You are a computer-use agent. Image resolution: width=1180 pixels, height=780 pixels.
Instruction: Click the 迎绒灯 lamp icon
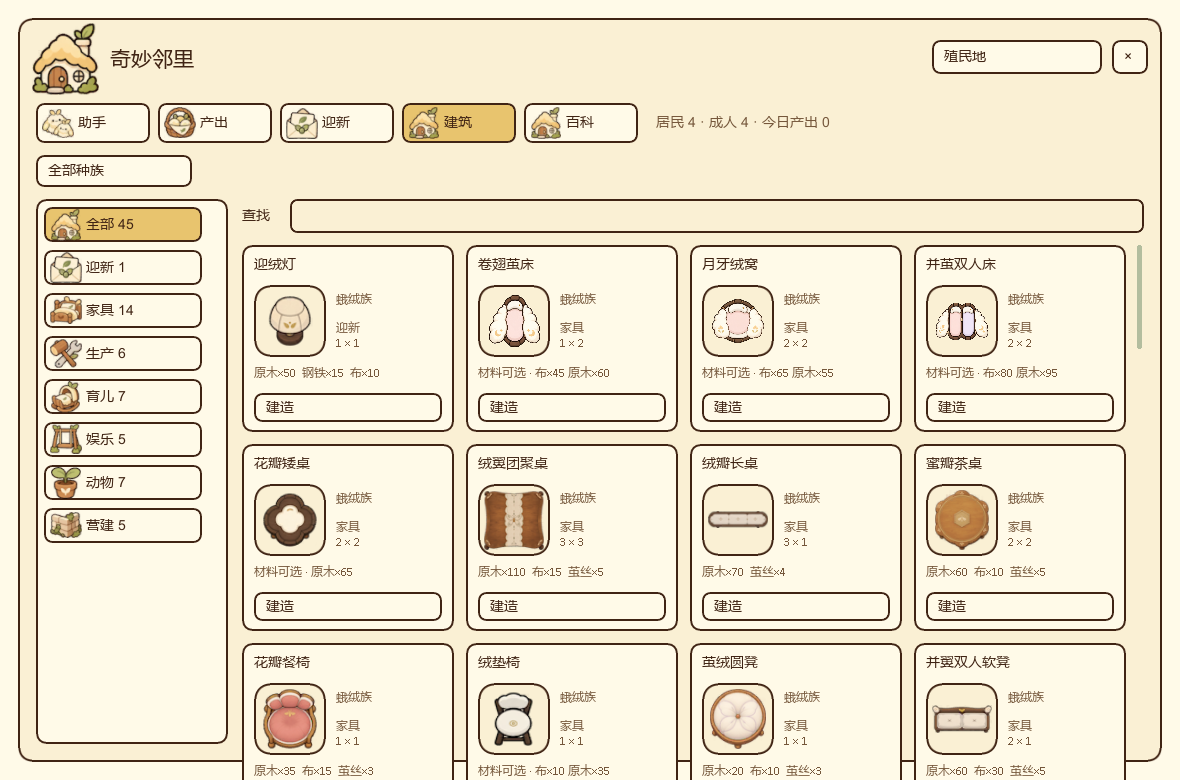click(x=290, y=321)
